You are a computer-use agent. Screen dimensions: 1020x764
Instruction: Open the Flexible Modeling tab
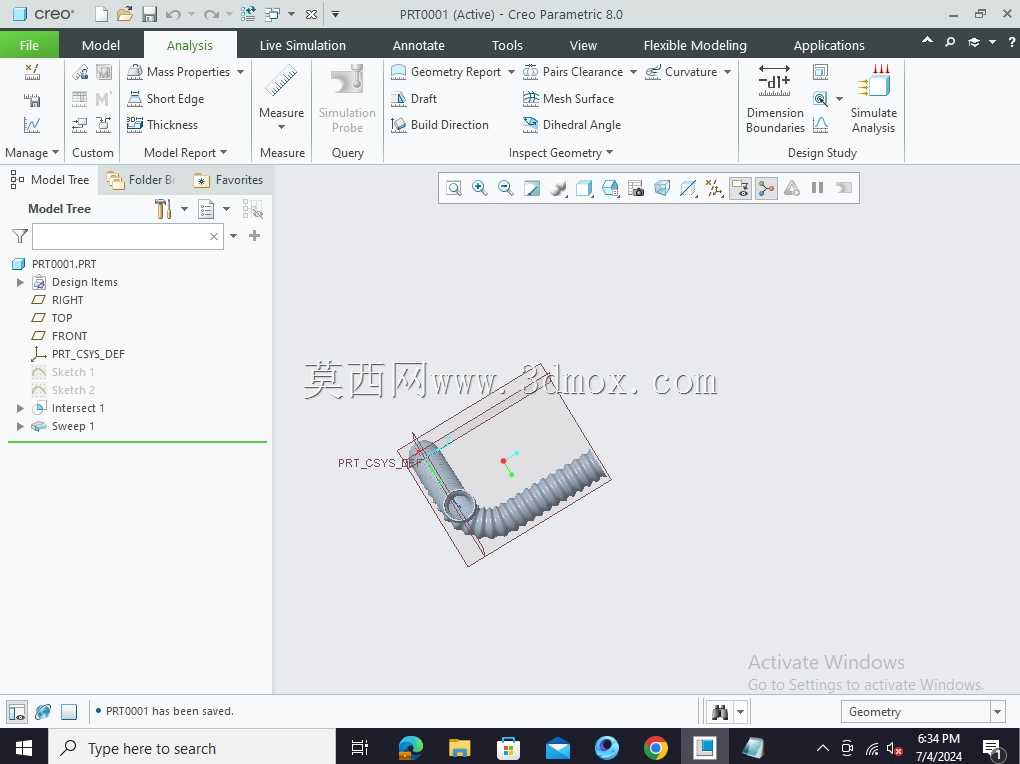click(x=695, y=45)
